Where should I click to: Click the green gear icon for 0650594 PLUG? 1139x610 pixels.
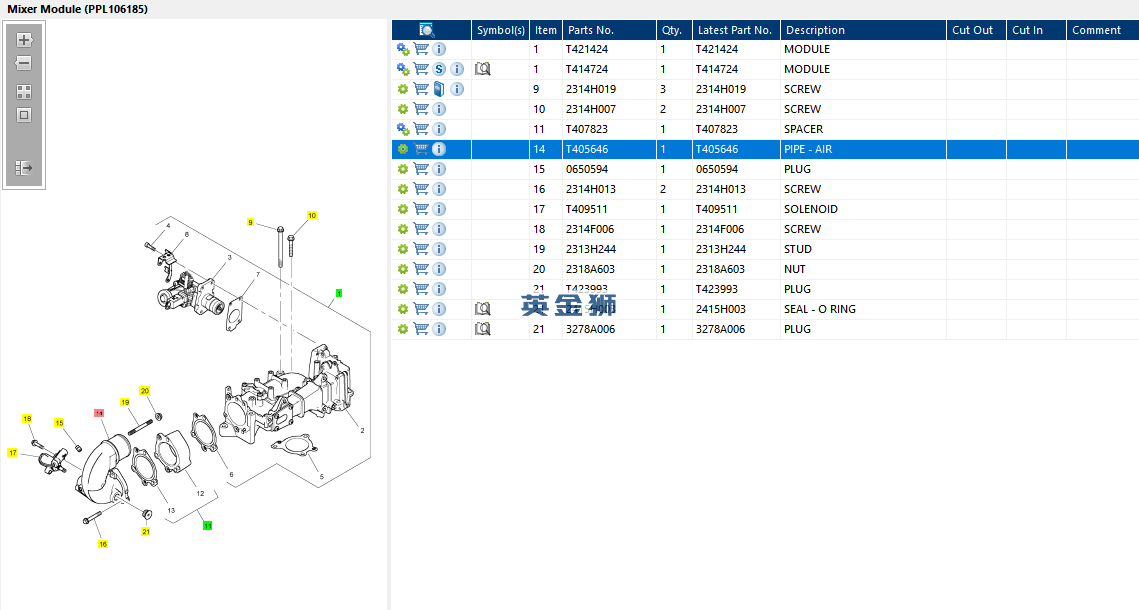402,168
